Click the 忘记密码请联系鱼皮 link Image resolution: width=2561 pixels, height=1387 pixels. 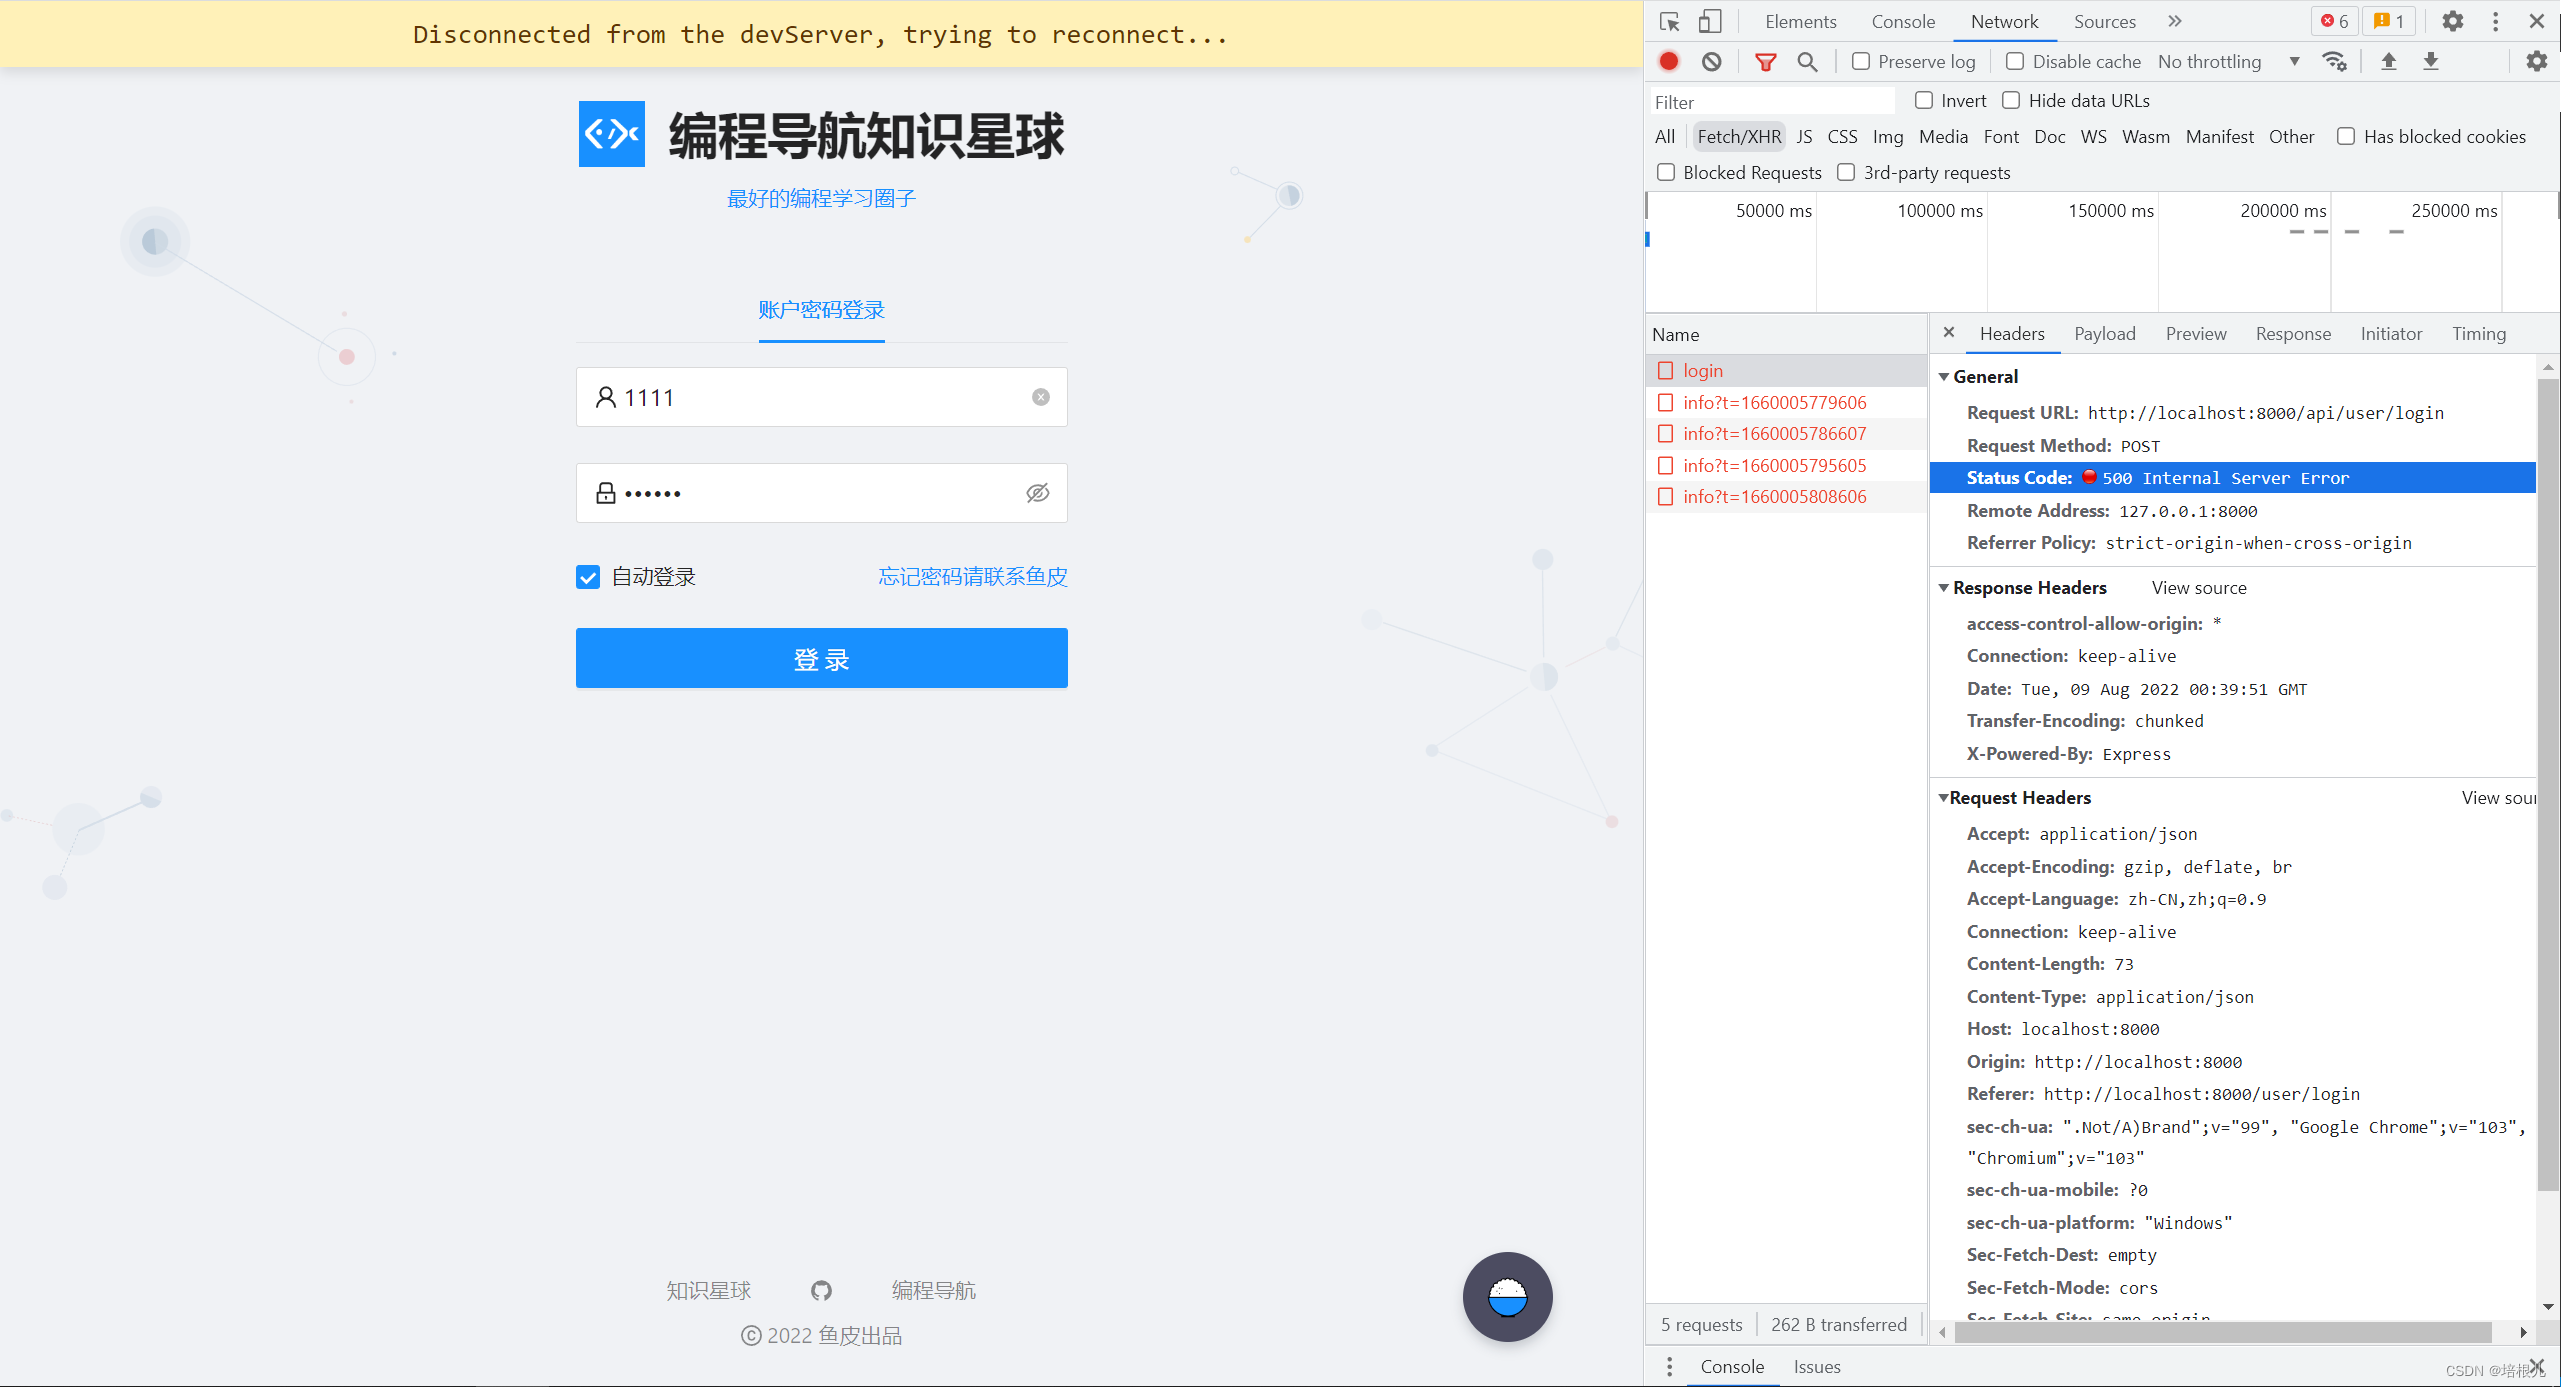click(x=972, y=577)
